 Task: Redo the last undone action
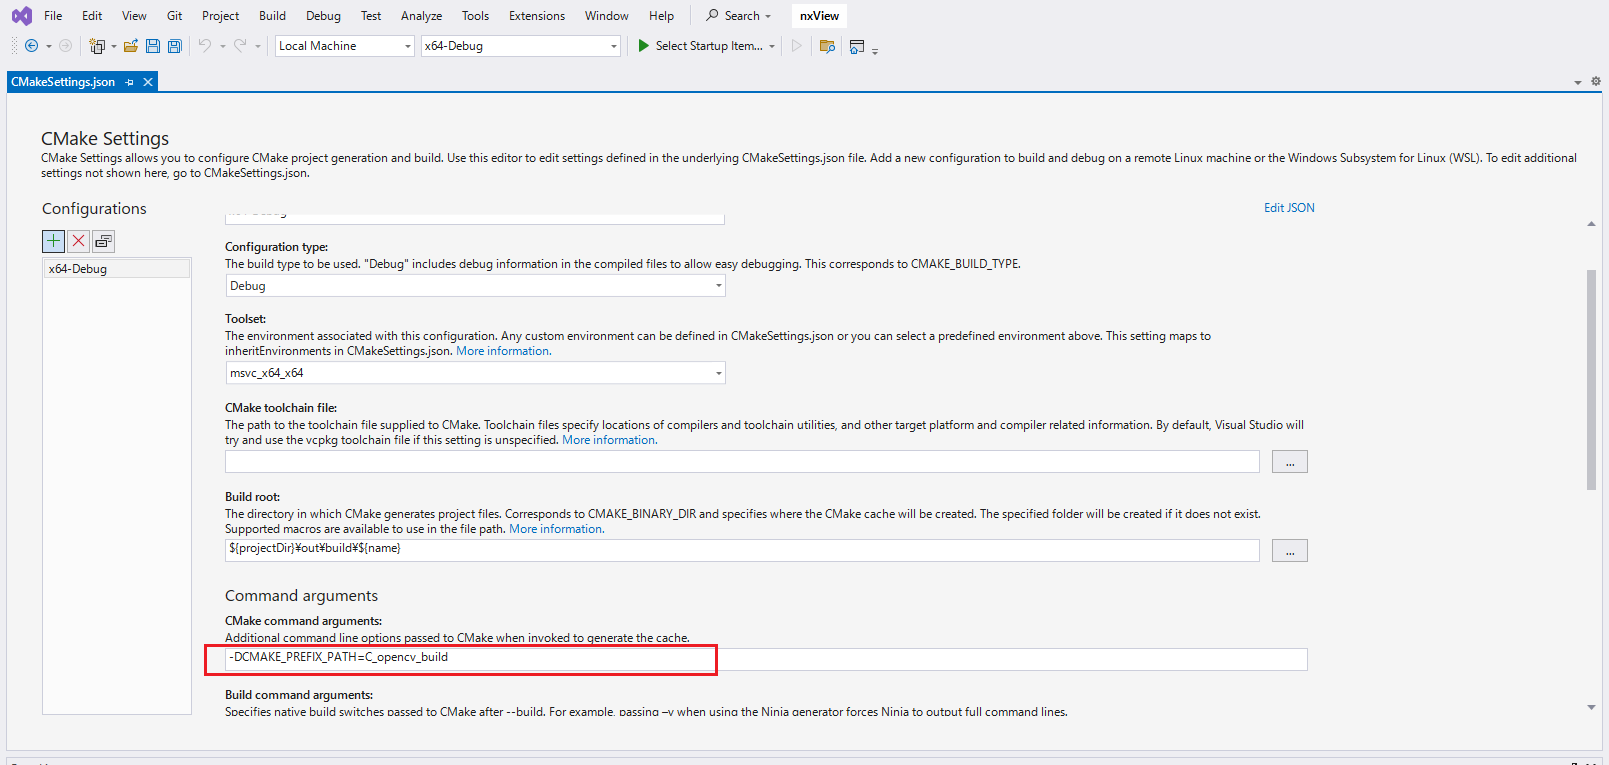click(x=240, y=46)
